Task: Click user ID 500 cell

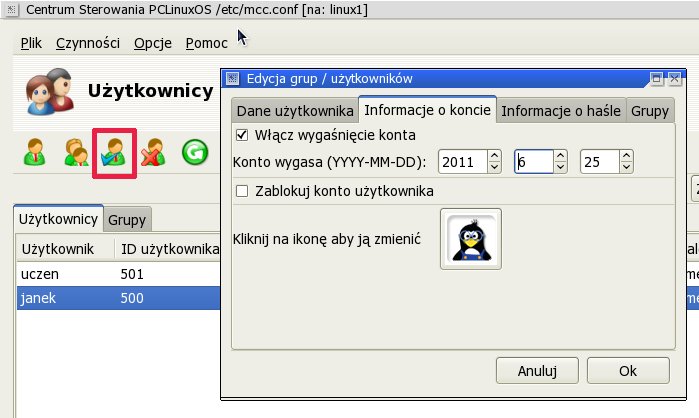Action: tap(132, 298)
